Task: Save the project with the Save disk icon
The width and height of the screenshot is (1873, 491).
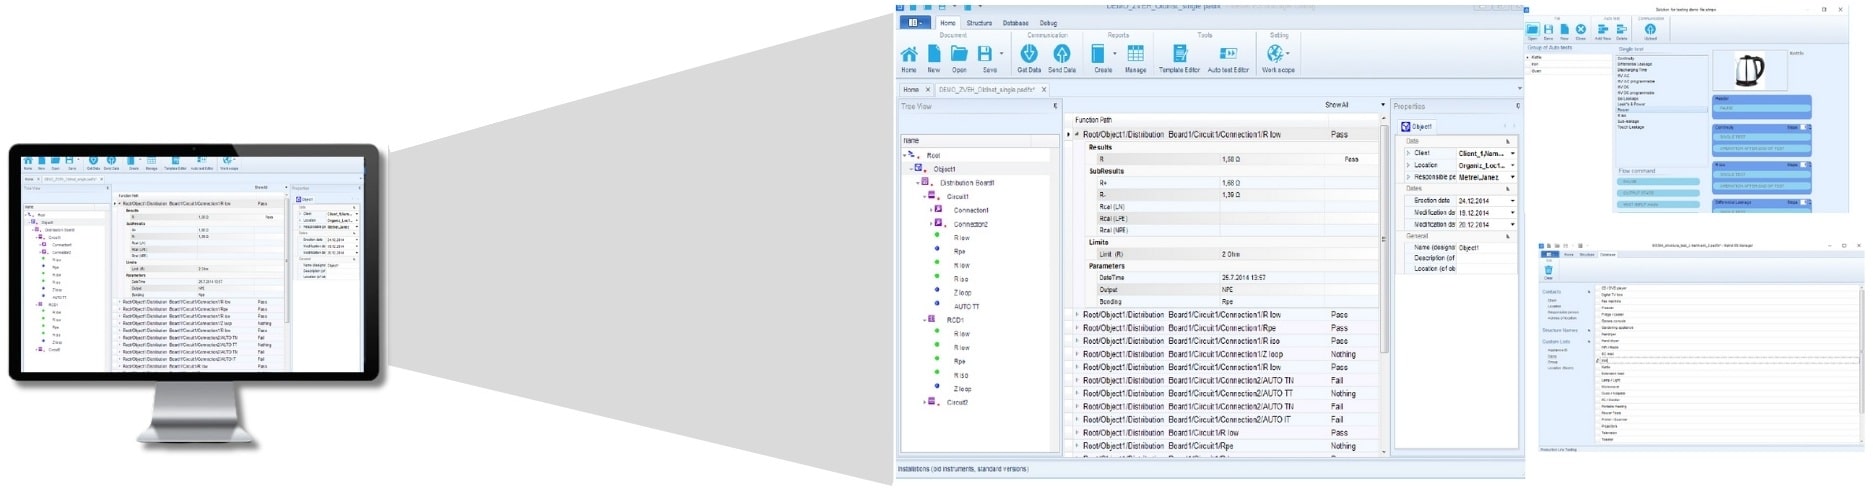Action: tap(985, 54)
